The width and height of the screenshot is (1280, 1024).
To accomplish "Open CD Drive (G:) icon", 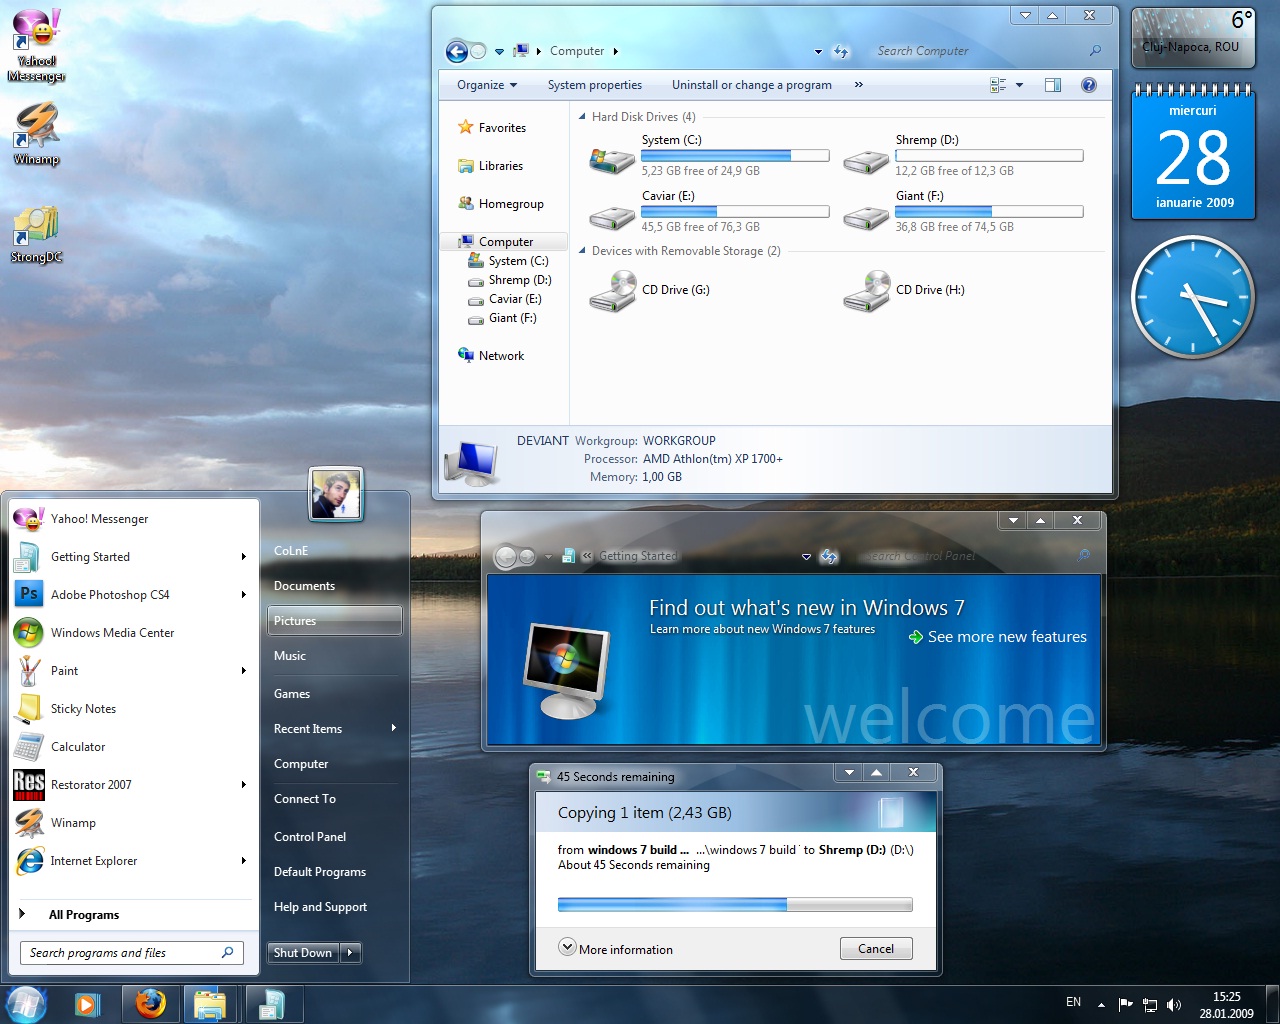I will (612, 291).
